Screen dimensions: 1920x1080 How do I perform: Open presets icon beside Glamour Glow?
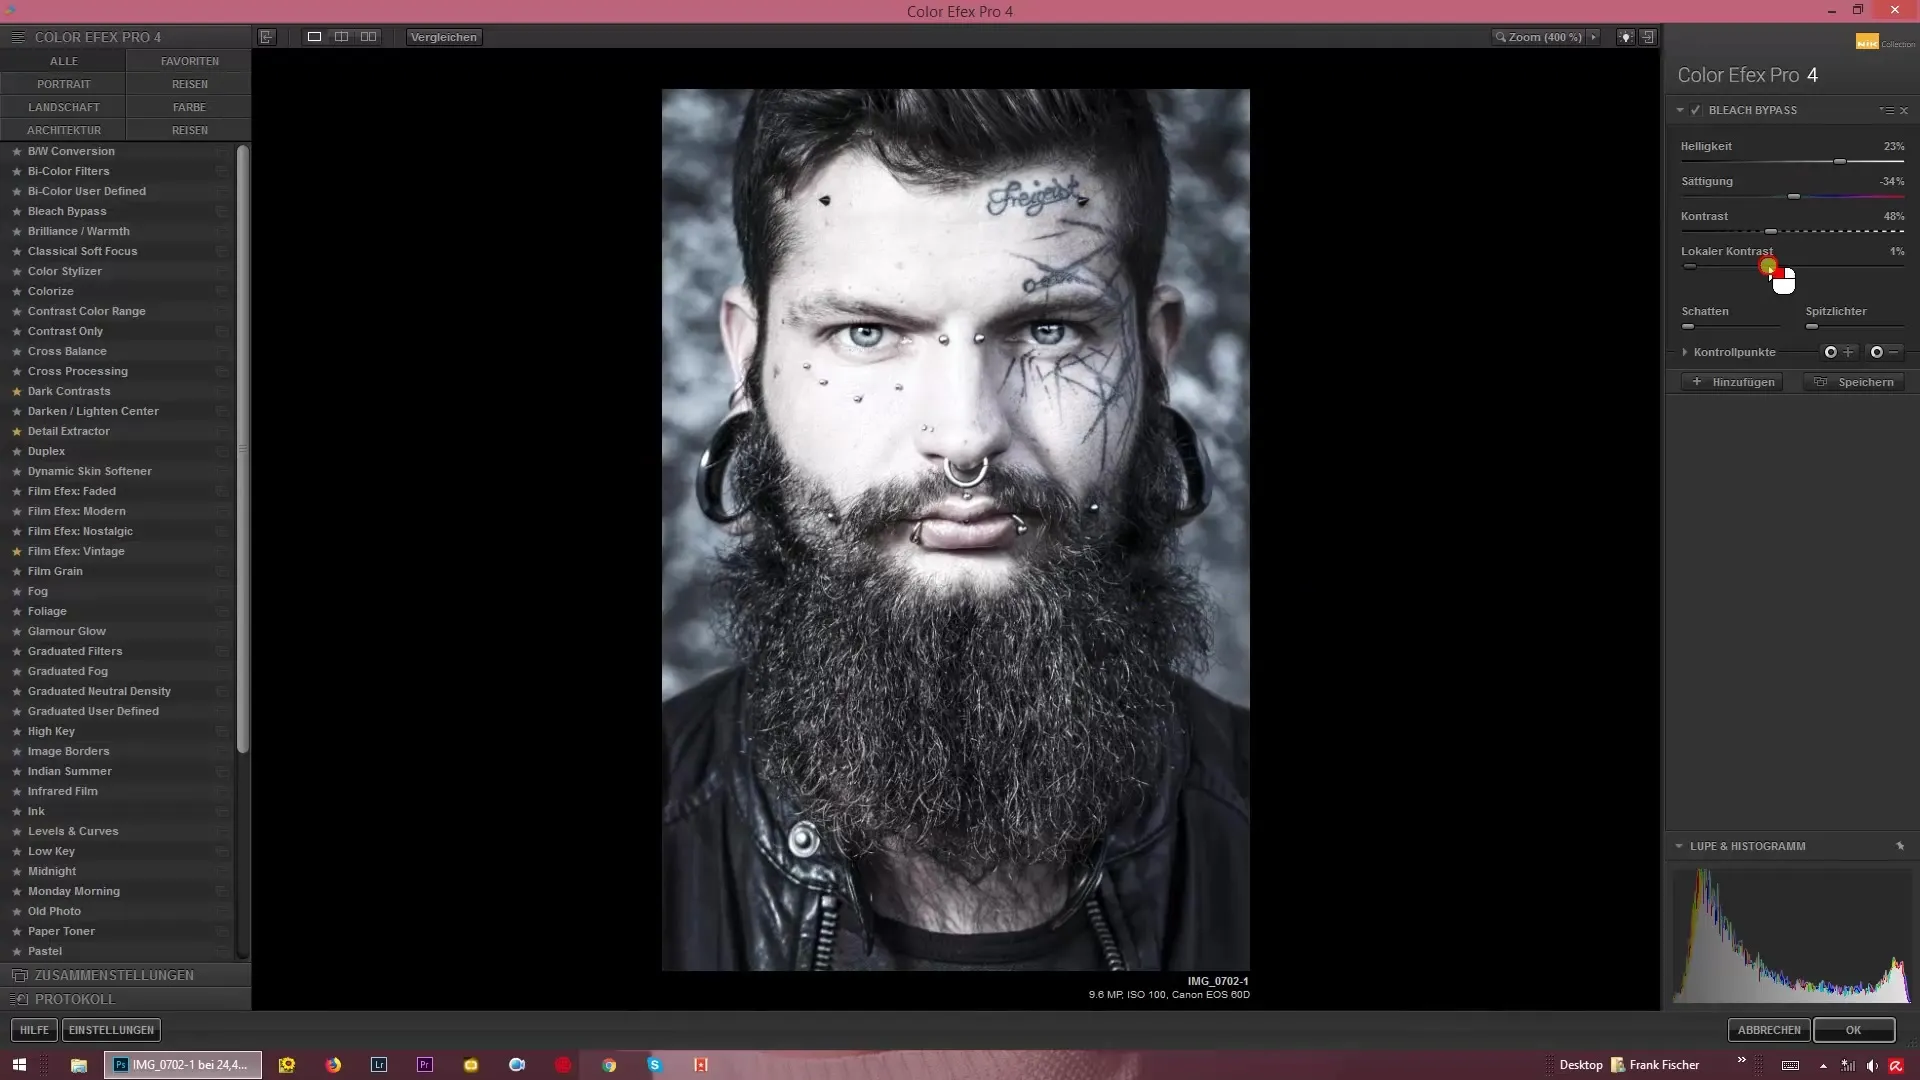click(x=222, y=631)
